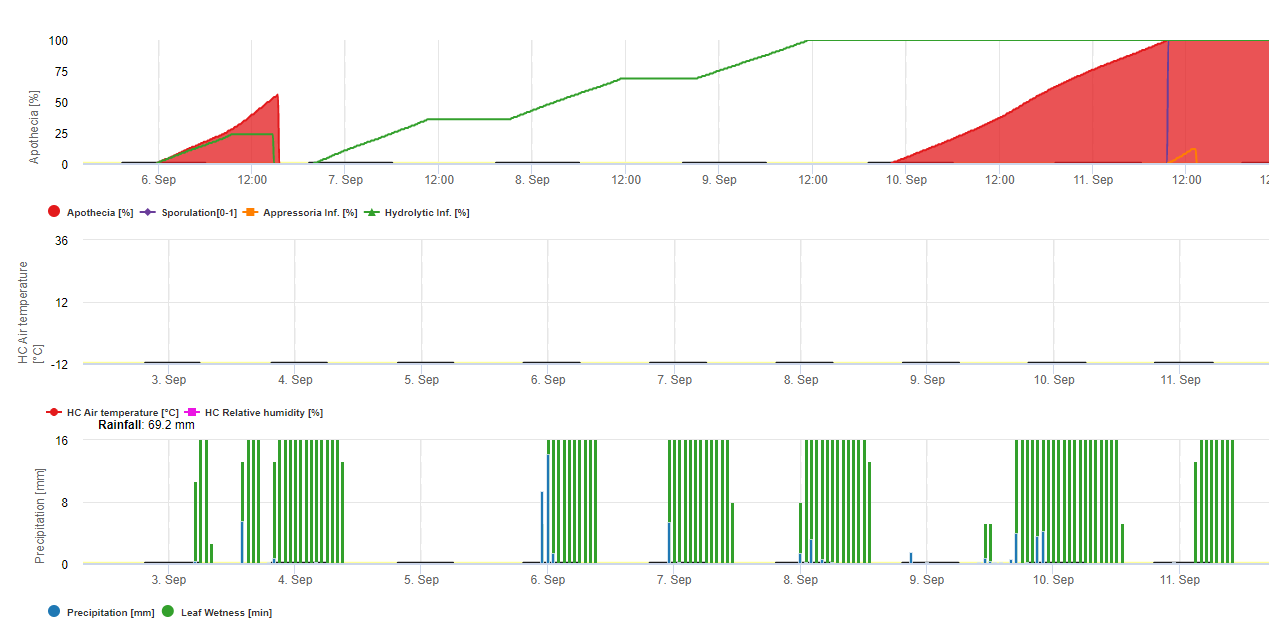This screenshot has width=1269, height=625.
Task: Click the red HC Air temperature marker
Action: [x=54, y=412]
